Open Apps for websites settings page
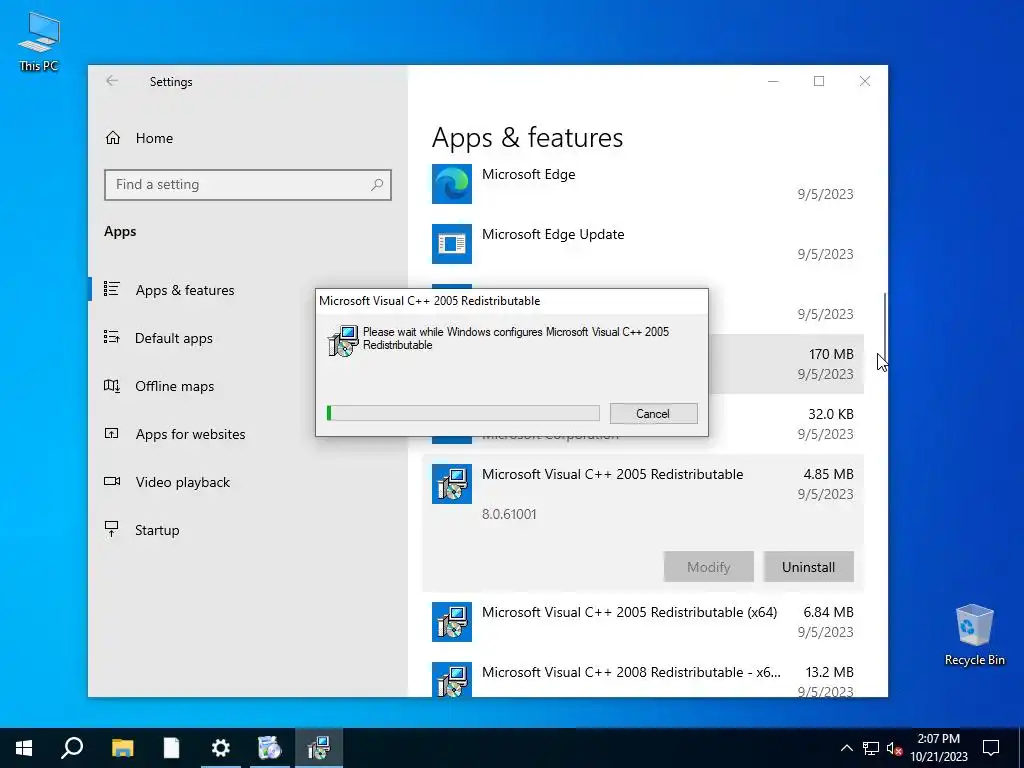1024x768 pixels. (190, 434)
